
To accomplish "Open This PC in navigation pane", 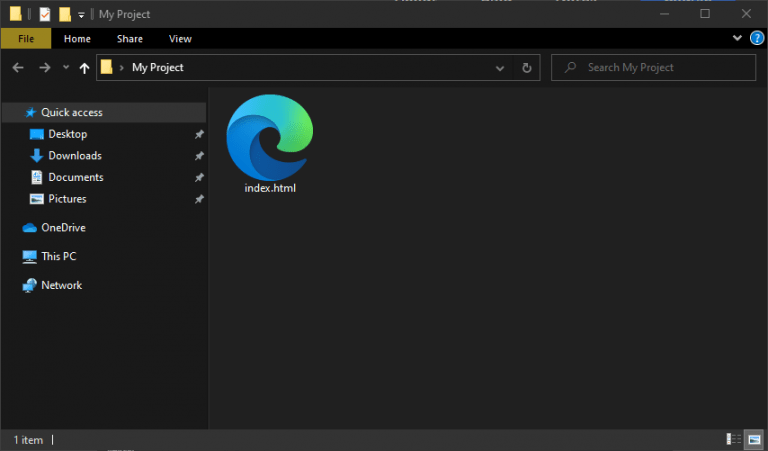I will tap(58, 256).
